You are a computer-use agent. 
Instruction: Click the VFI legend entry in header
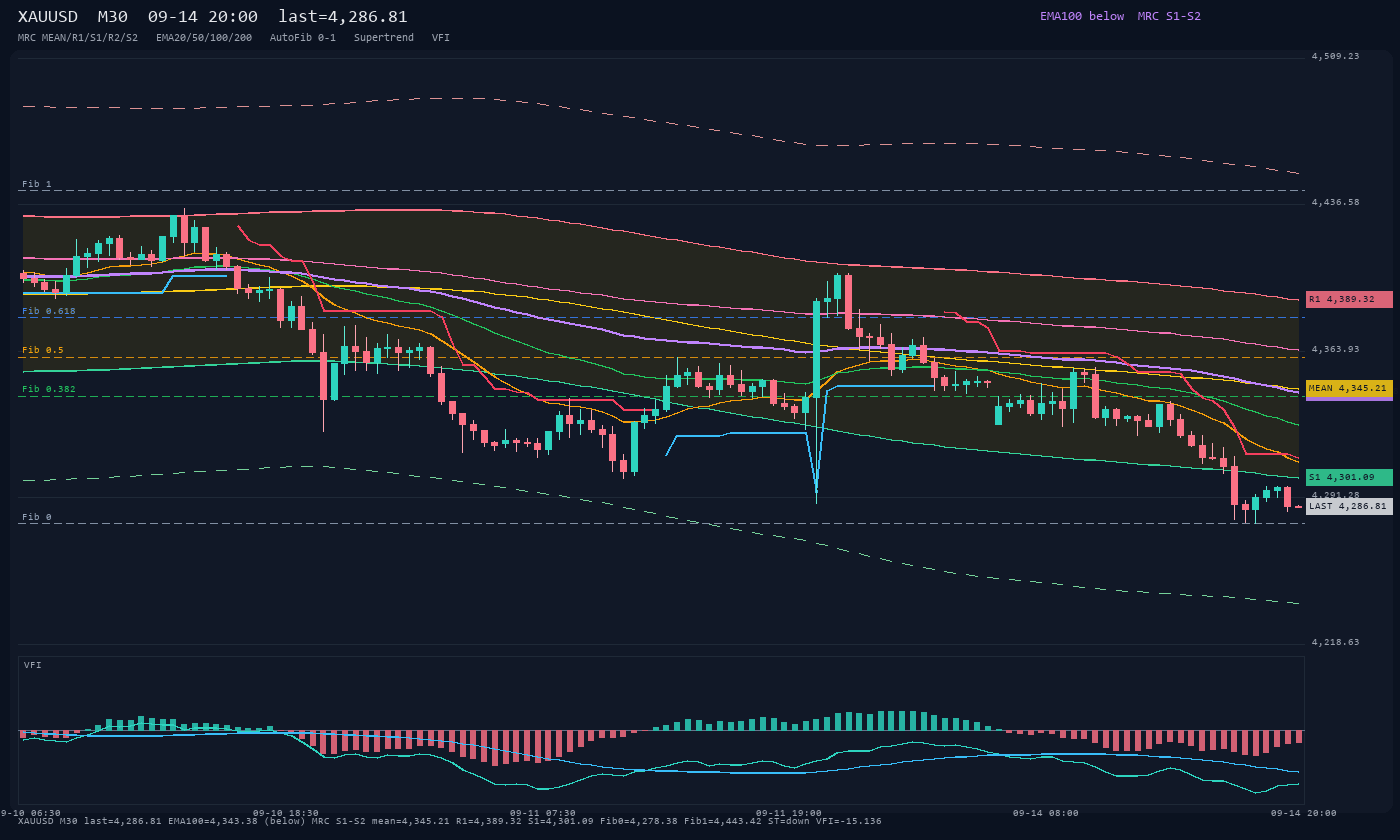click(x=441, y=37)
